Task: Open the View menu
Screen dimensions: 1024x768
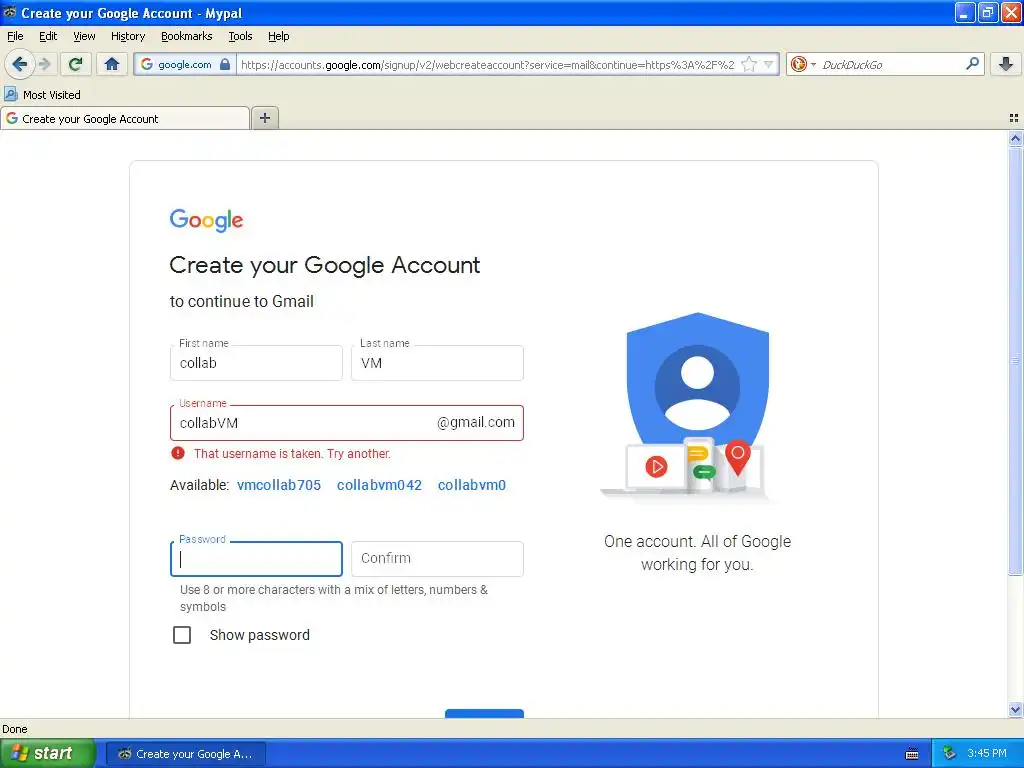Action: click(84, 36)
